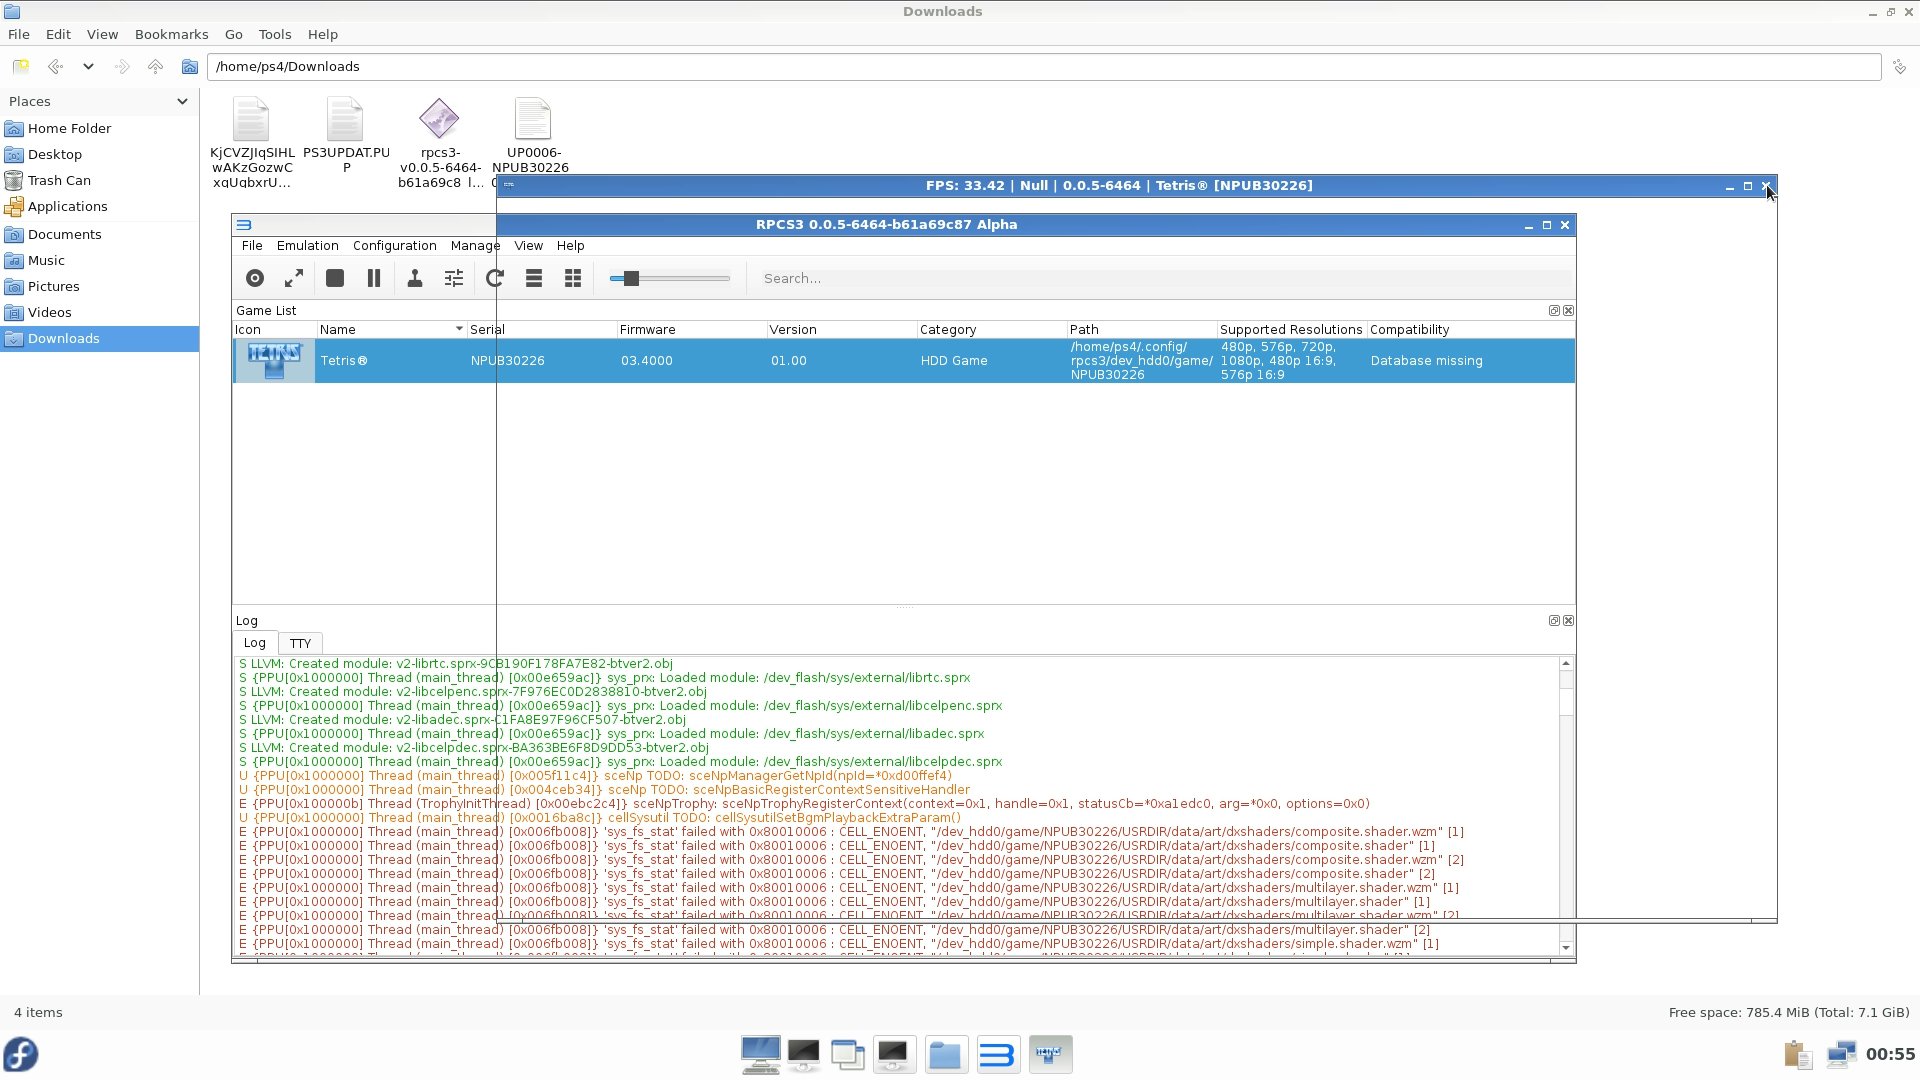Viewport: 1920px width, 1080px height.
Task: Adjust the icon size slider in RPCS3 toolbar
Action: [670, 279]
